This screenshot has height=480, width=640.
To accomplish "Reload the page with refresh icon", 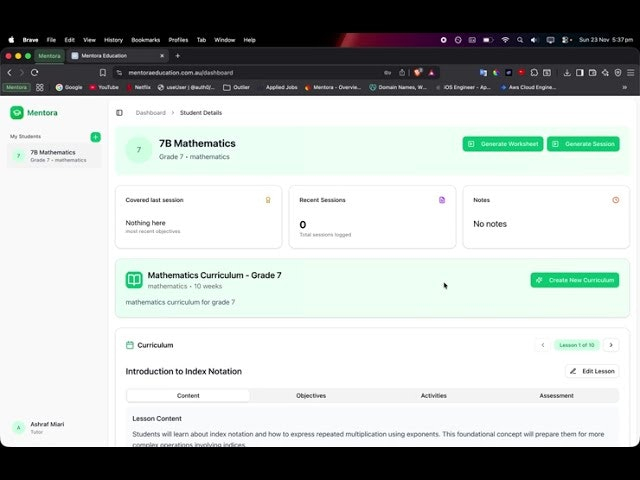I will tap(35, 72).
